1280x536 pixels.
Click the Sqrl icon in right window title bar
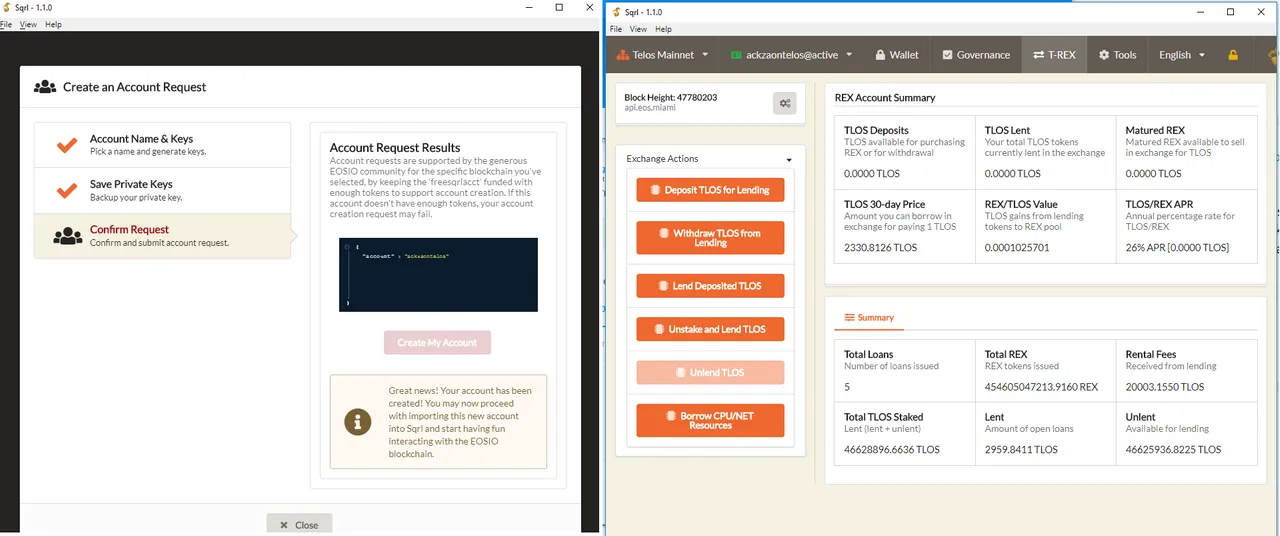tap(617, 12)
